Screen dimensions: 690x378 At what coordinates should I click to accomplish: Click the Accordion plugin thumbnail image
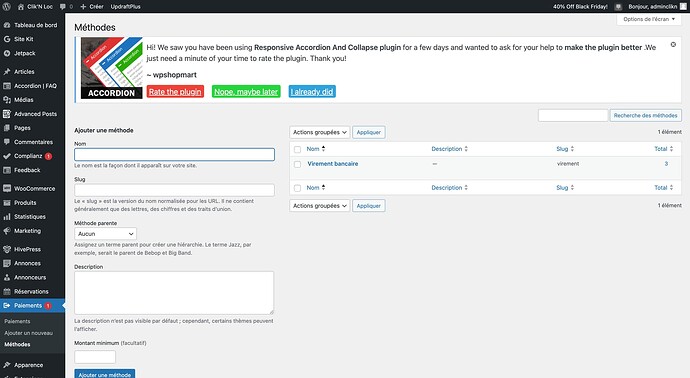(x=112, y=68)
